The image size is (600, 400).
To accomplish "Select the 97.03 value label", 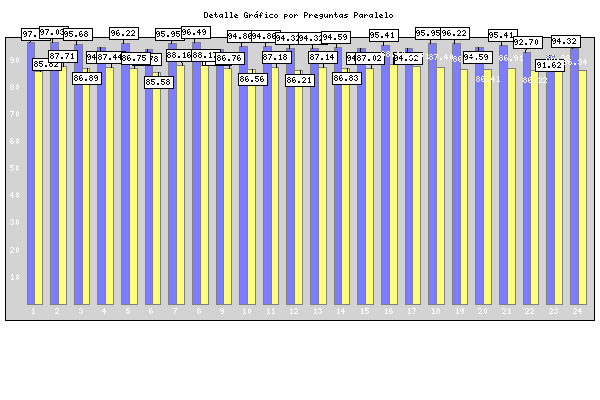I will point(54,32).
